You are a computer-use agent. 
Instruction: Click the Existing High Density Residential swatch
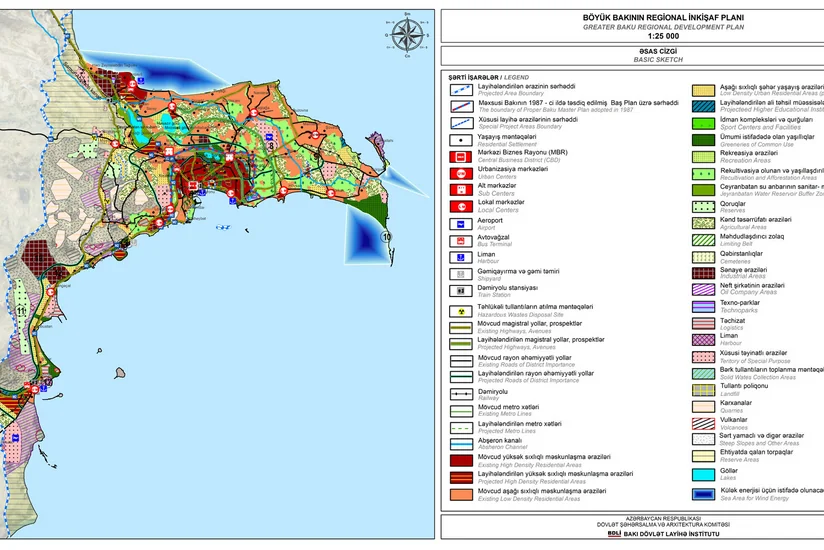[461, 461]
